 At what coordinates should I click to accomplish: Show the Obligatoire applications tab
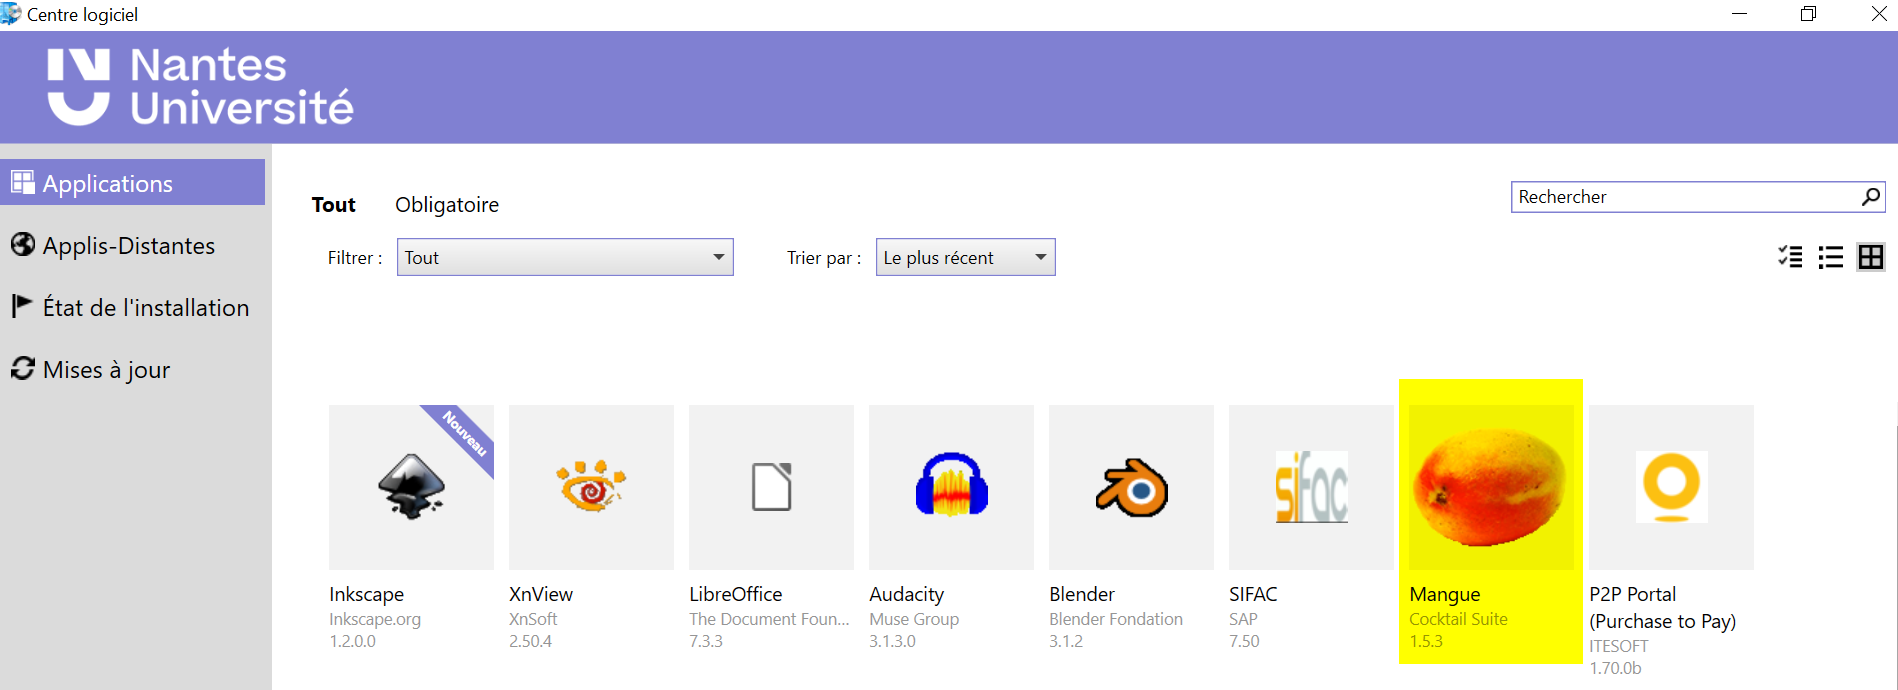[446, 205]
